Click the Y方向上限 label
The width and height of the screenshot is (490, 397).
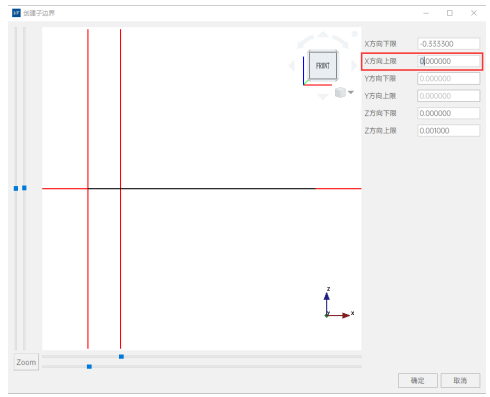point(380,96)
